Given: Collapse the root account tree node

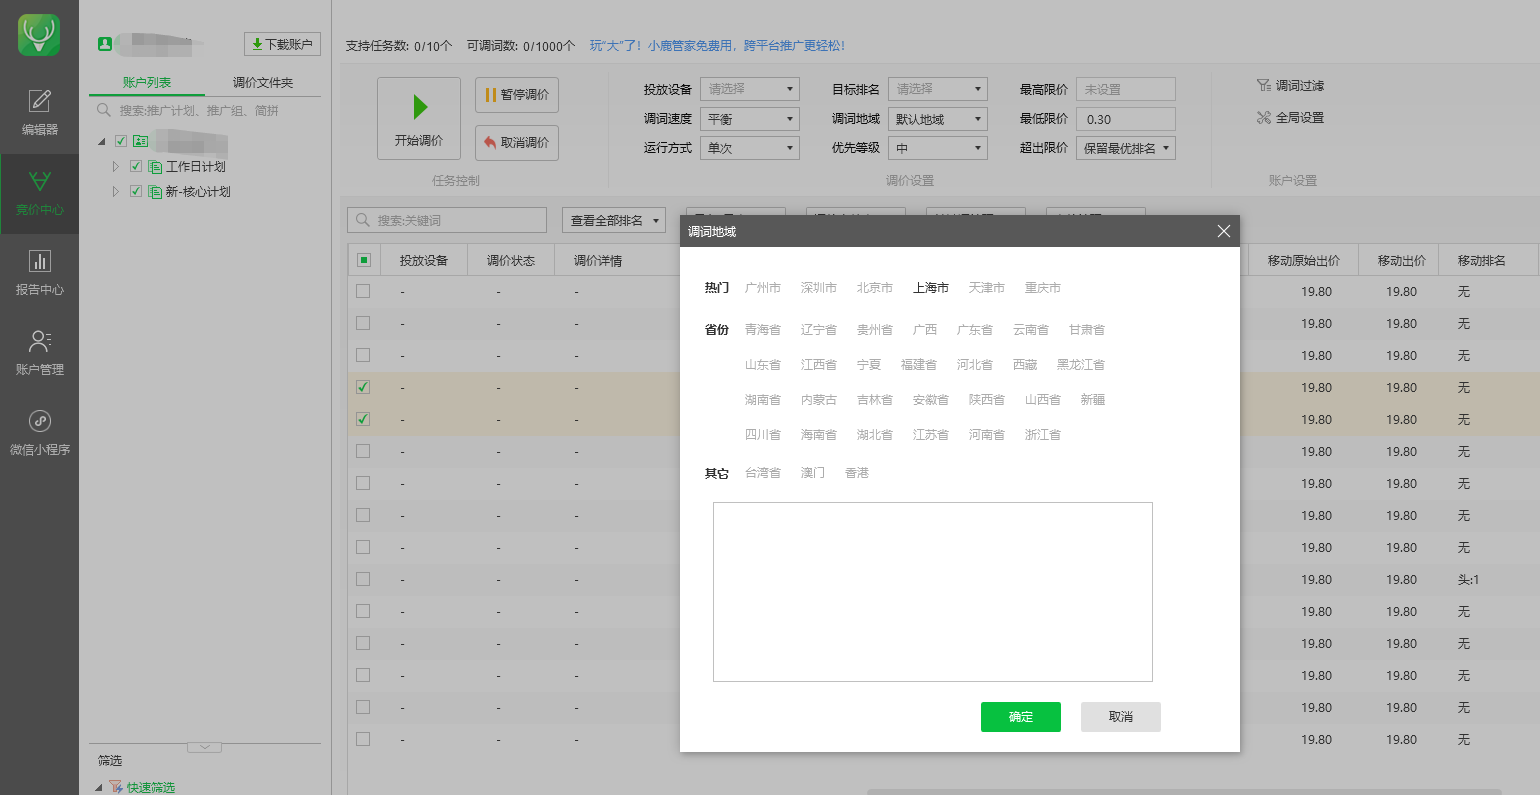Looking at the screenshot, I should point(102,142).
